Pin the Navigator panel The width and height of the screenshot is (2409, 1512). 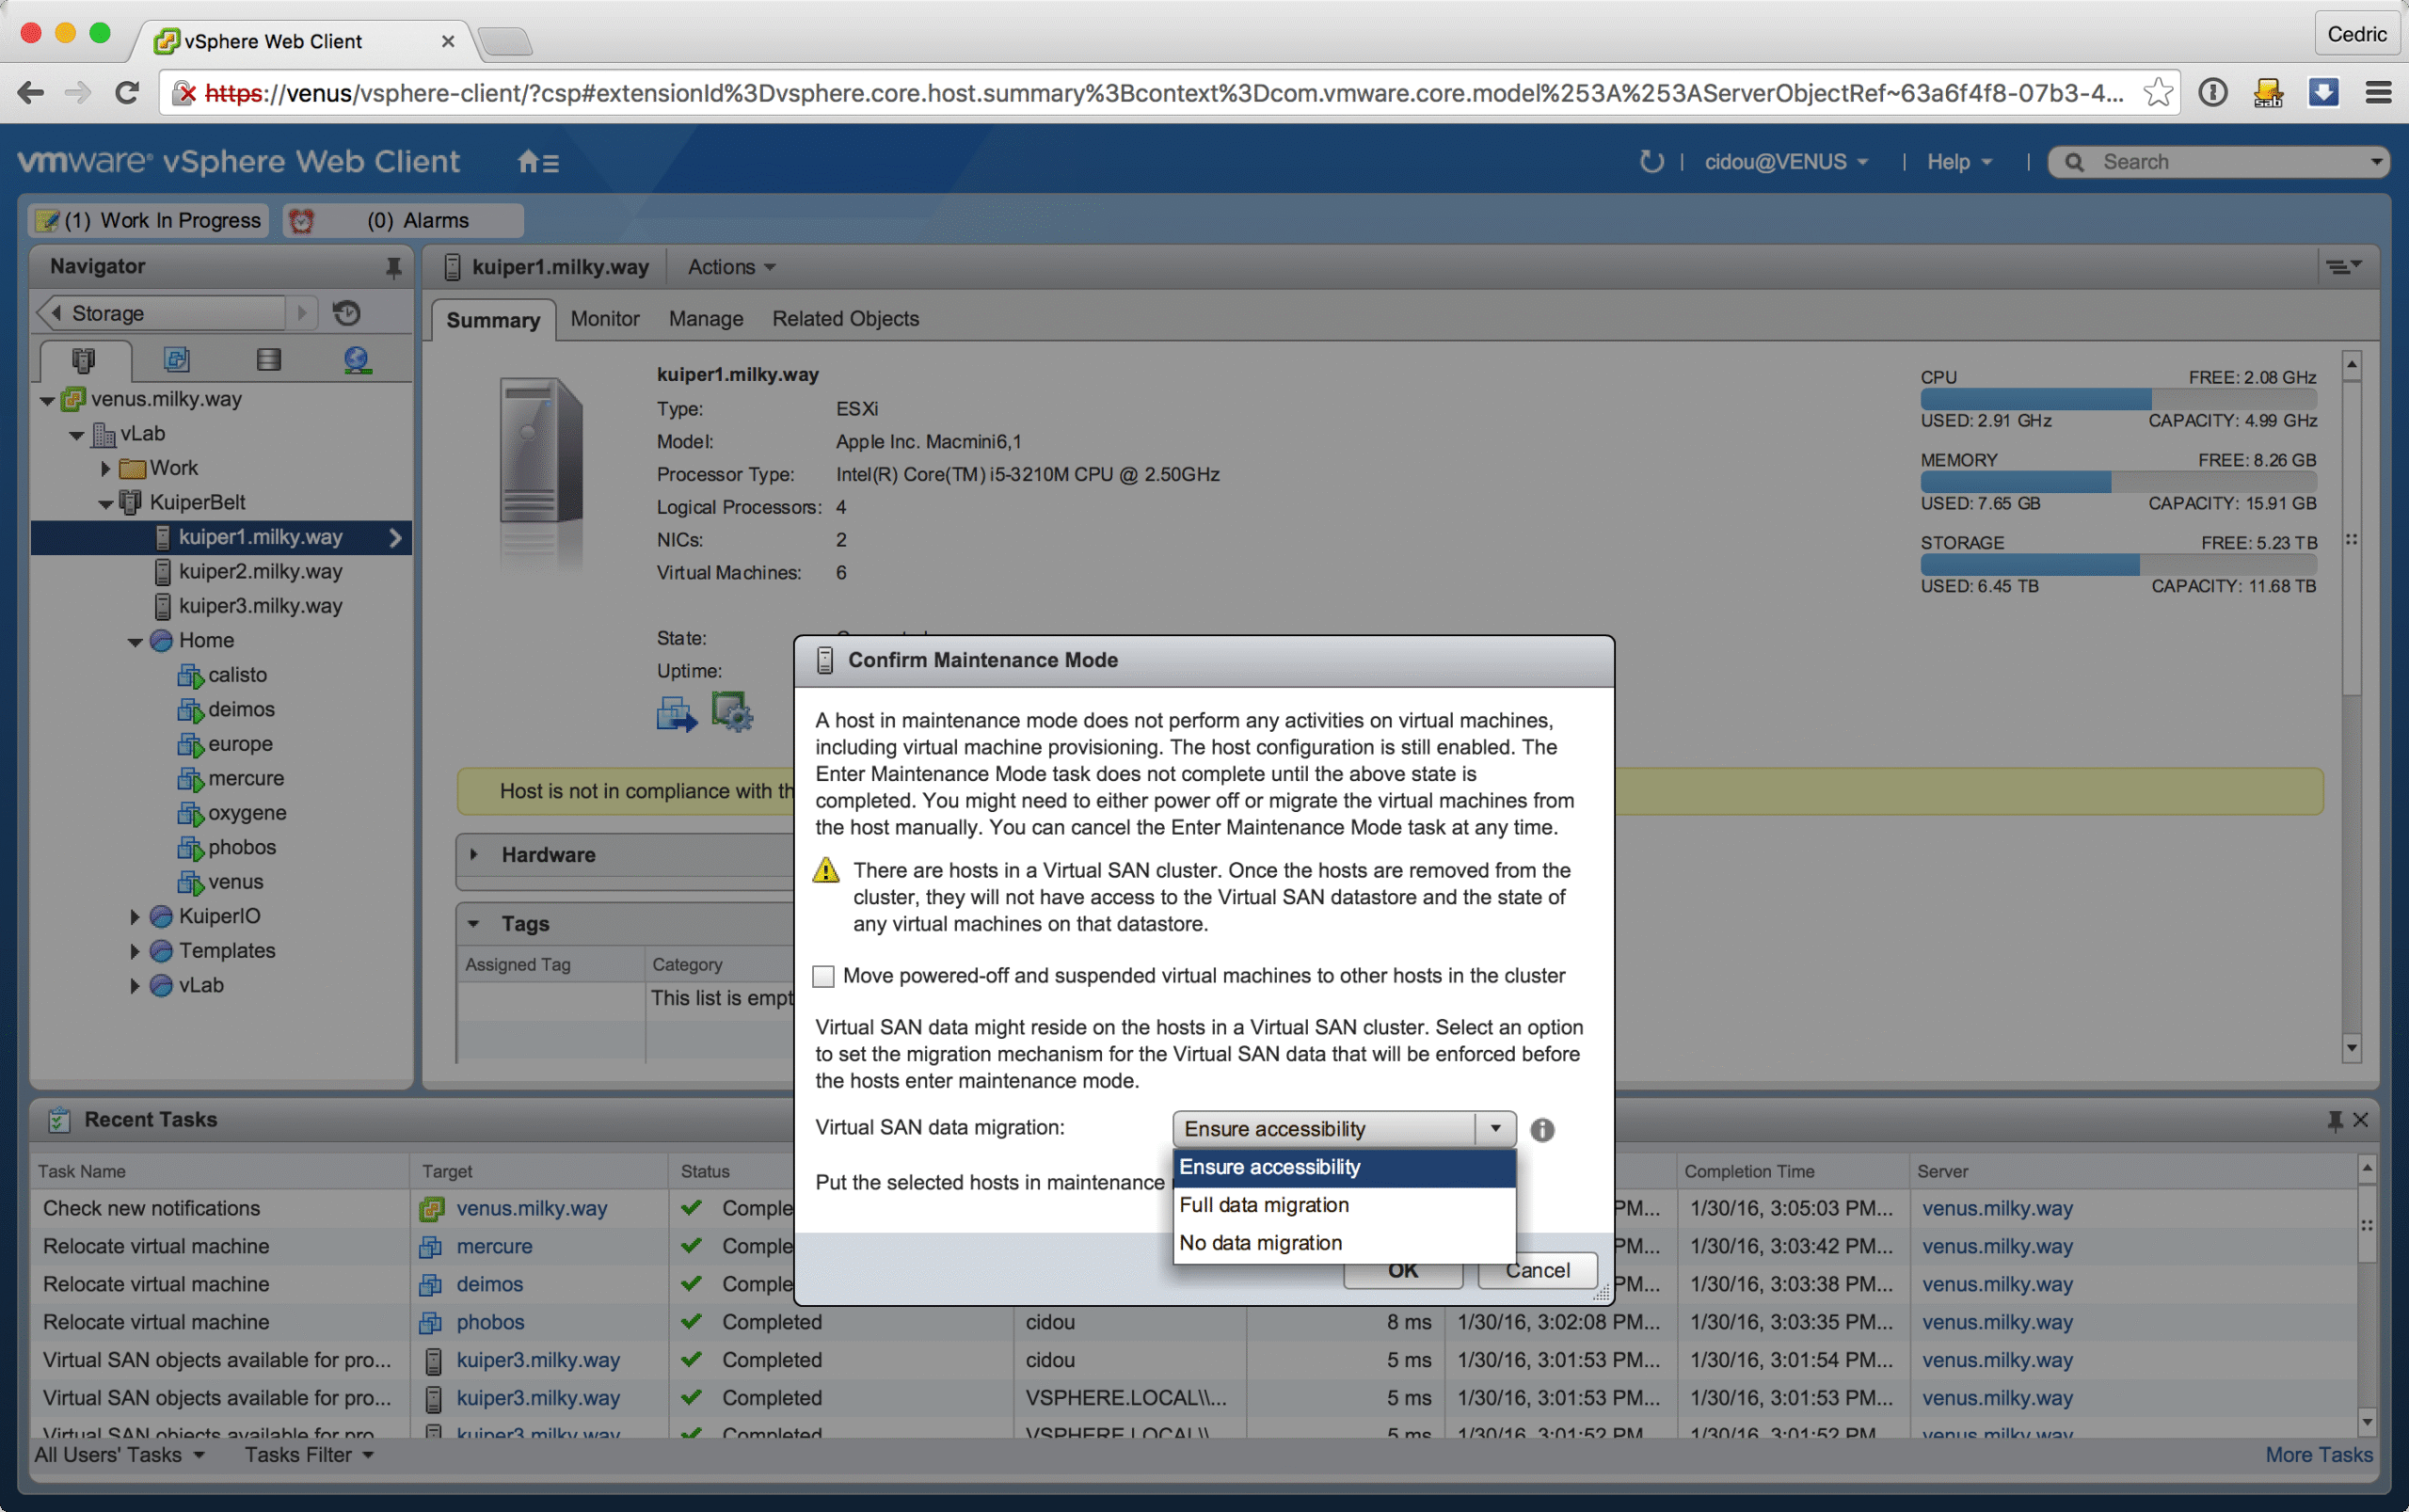[393, 267]
